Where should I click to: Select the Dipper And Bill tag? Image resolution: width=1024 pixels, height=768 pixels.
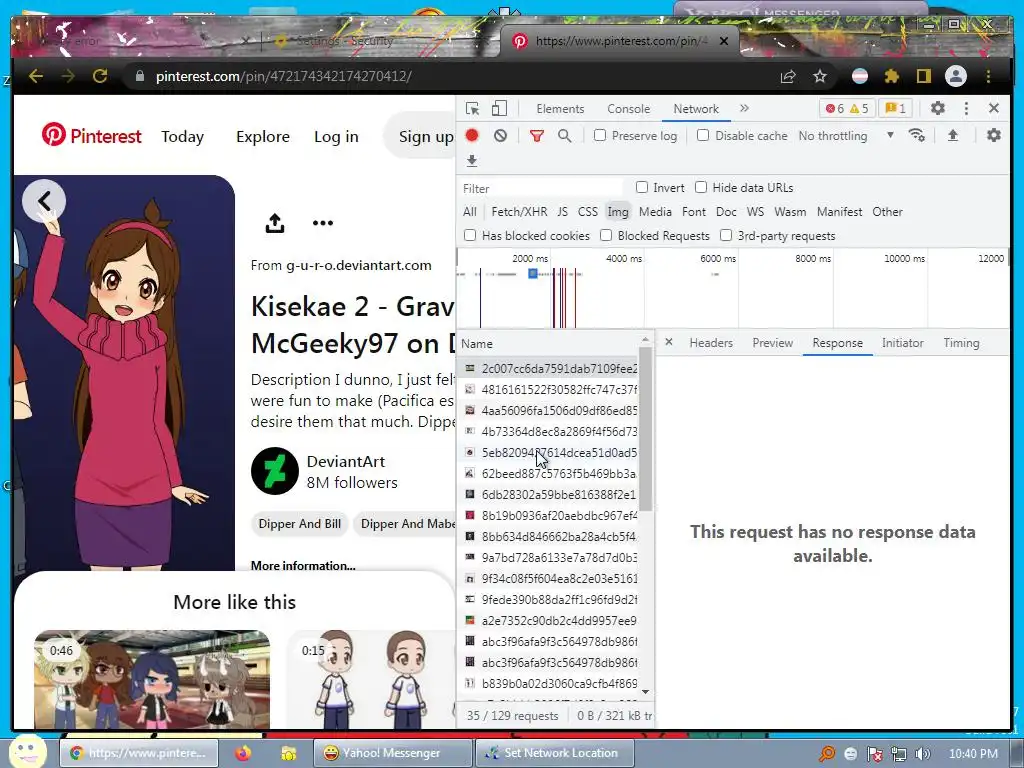coord(300,524)
